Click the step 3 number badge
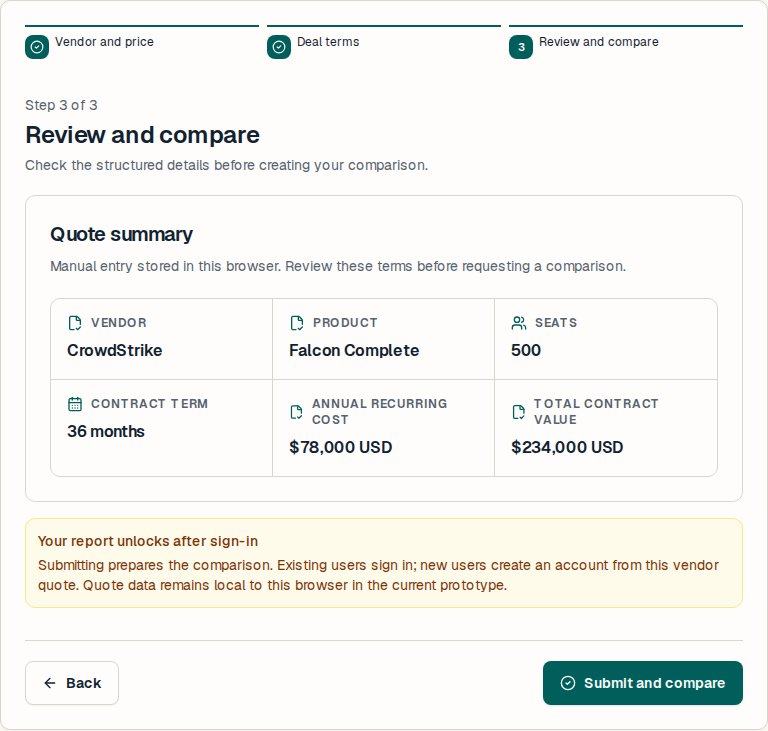 click(521, 47)
